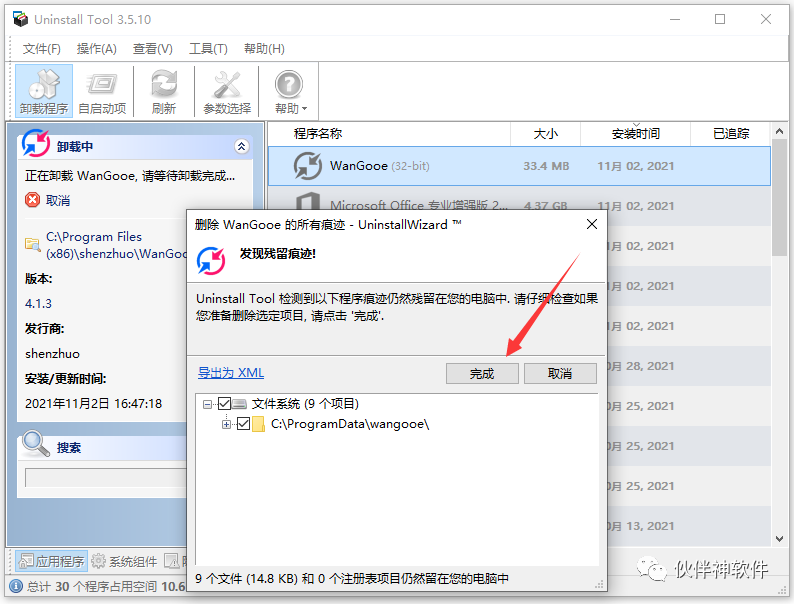Open the 帮助 help toolbar dropdown

290,91
